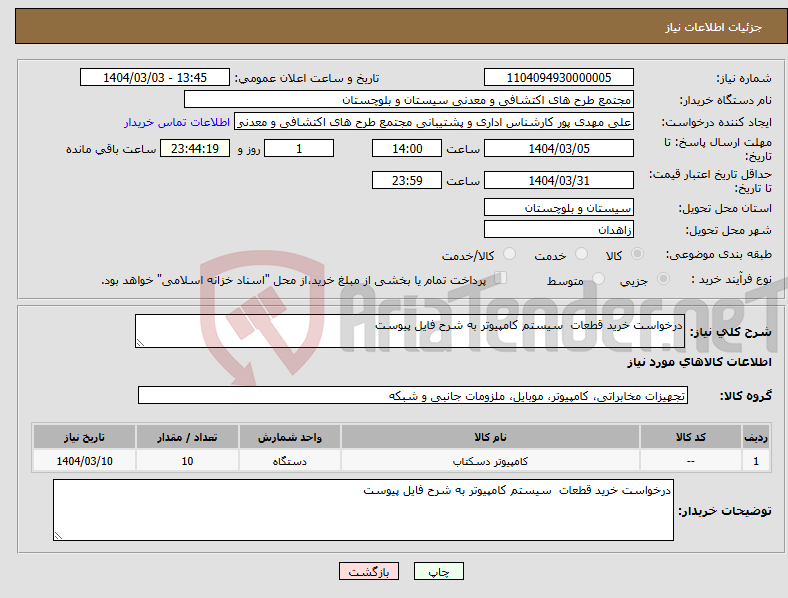The height and width of the screenshot is (598, 788).
Task: Click the price validity date 1404/03/31 field
Action: [559, 180]
